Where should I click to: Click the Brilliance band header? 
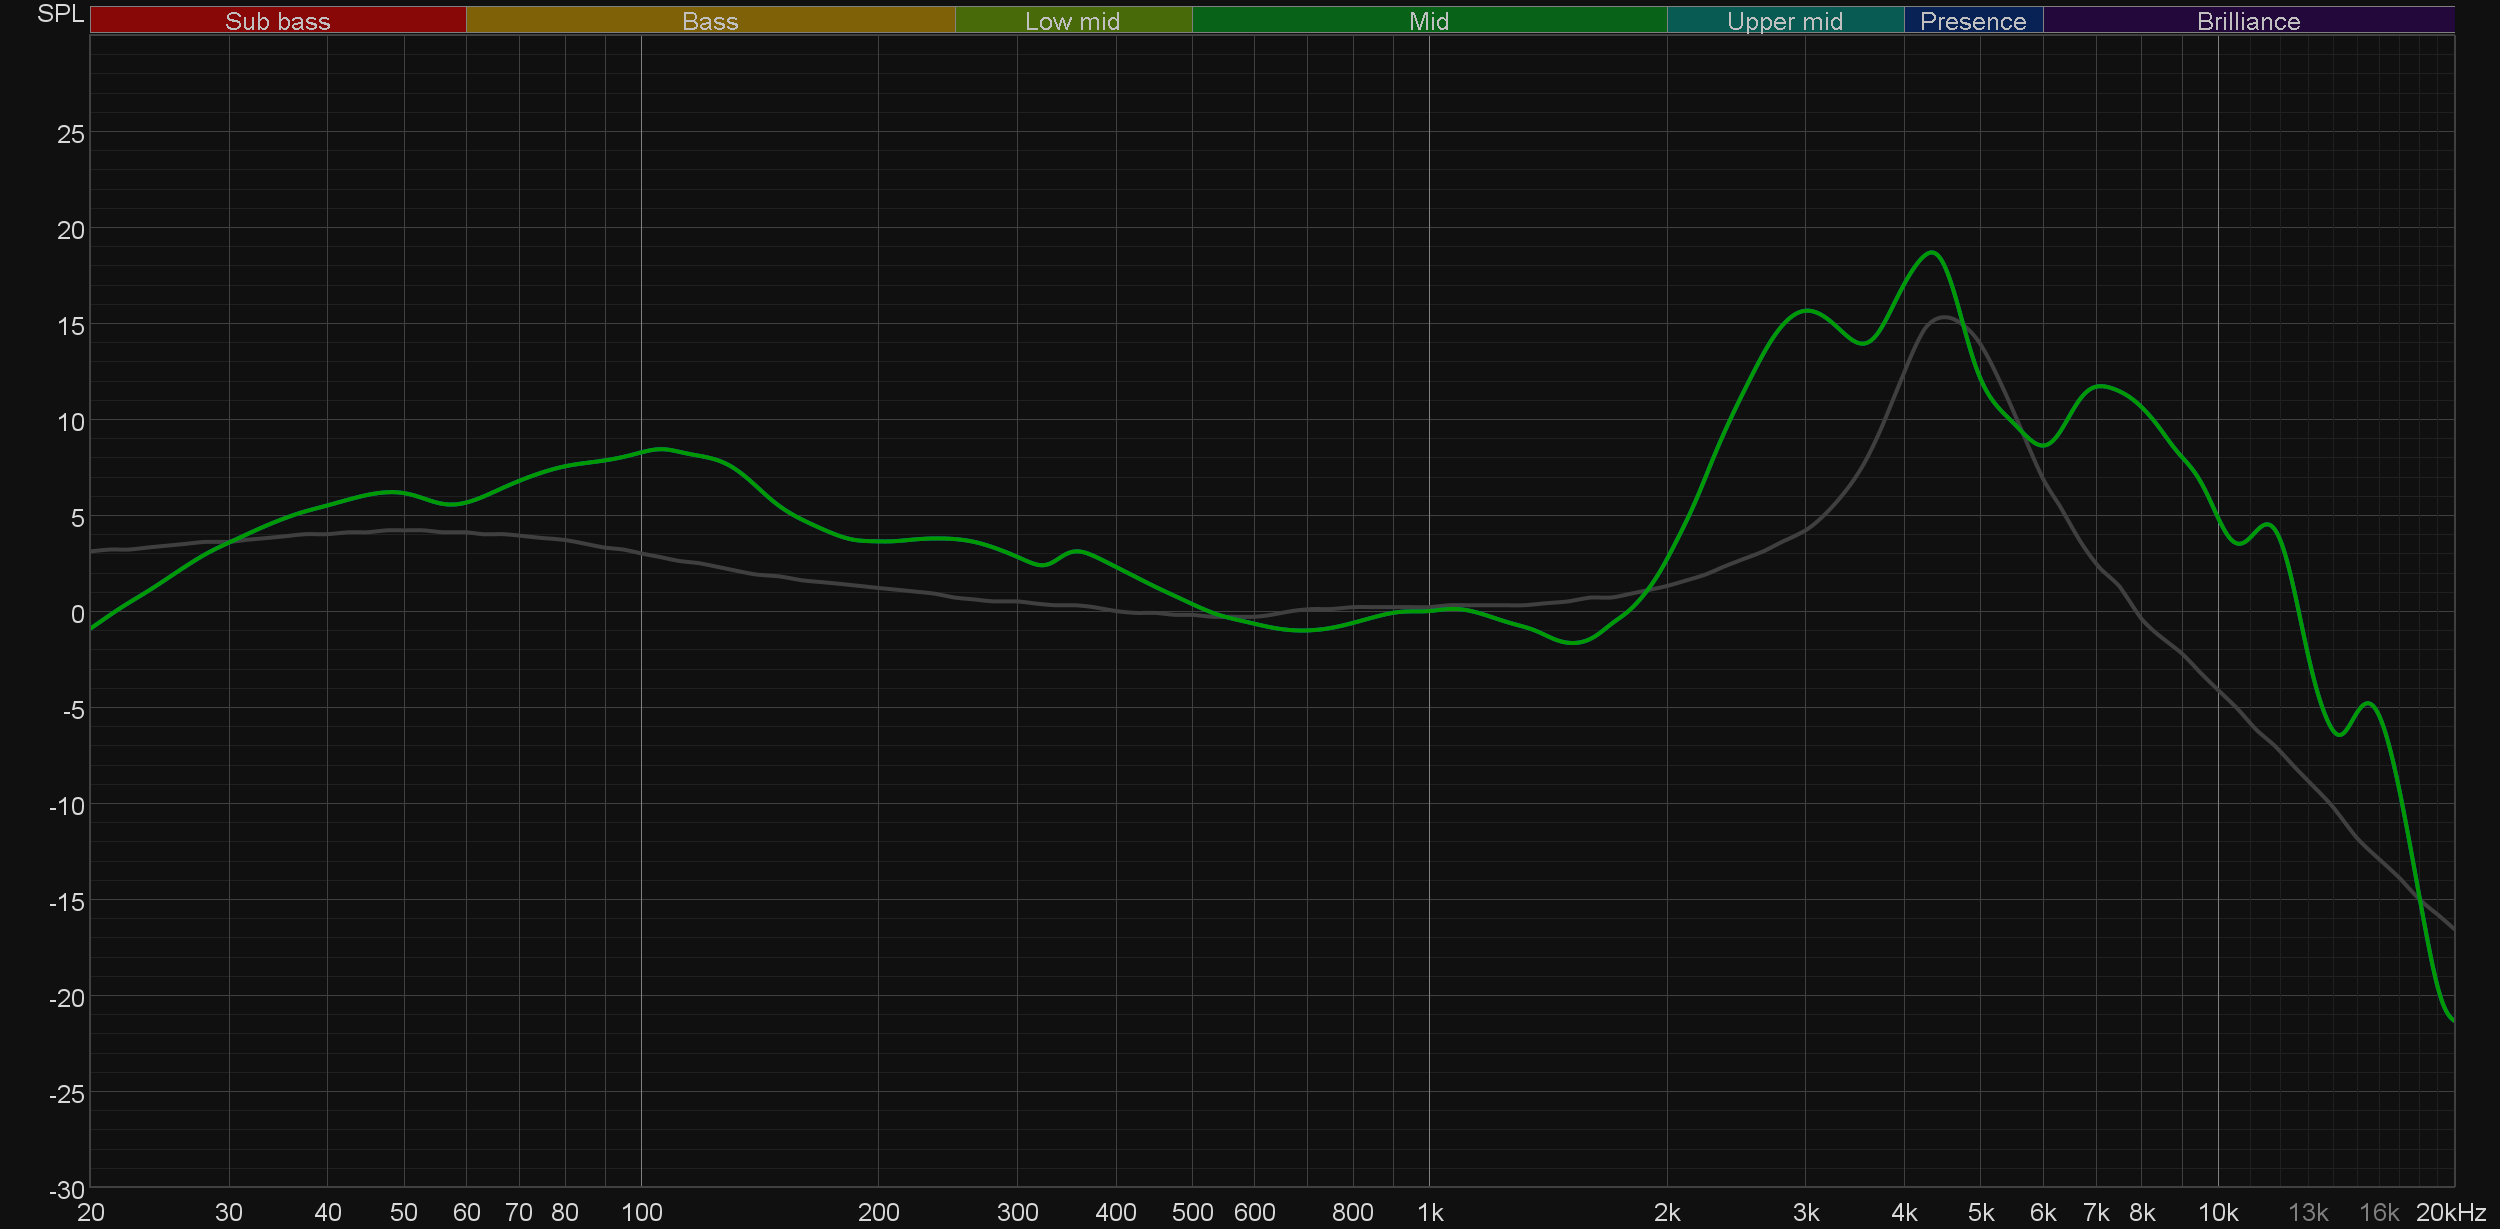pyautogui.click(x=2248, y=21)
